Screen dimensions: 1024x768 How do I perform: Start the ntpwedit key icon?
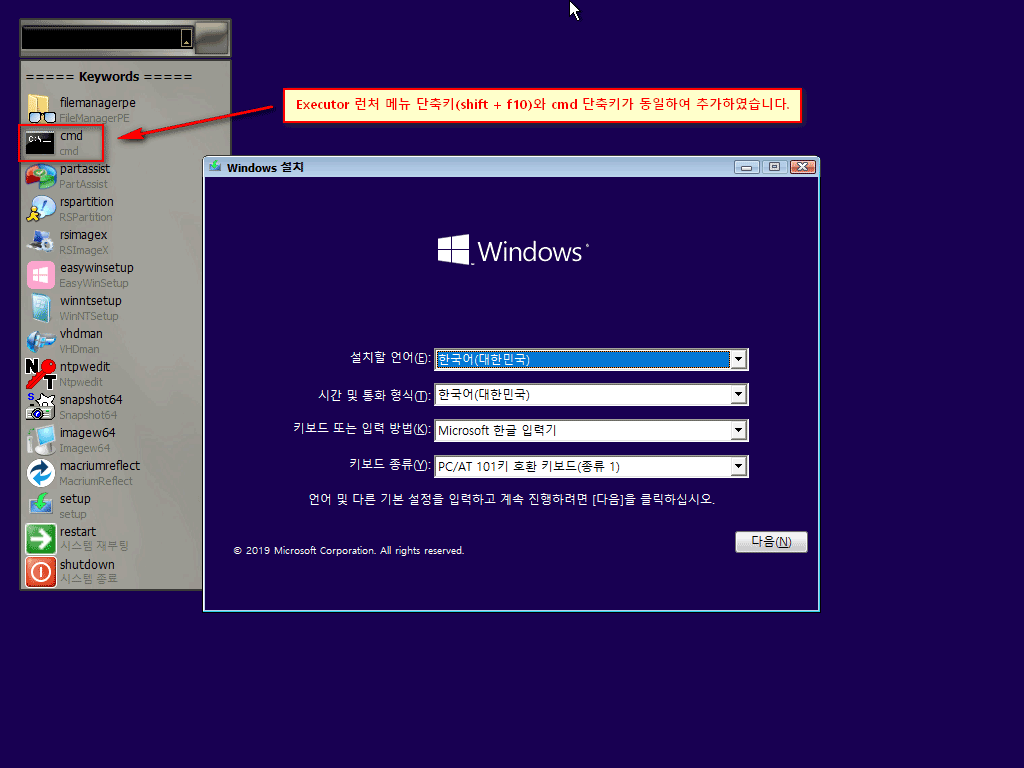click(40, 374)
